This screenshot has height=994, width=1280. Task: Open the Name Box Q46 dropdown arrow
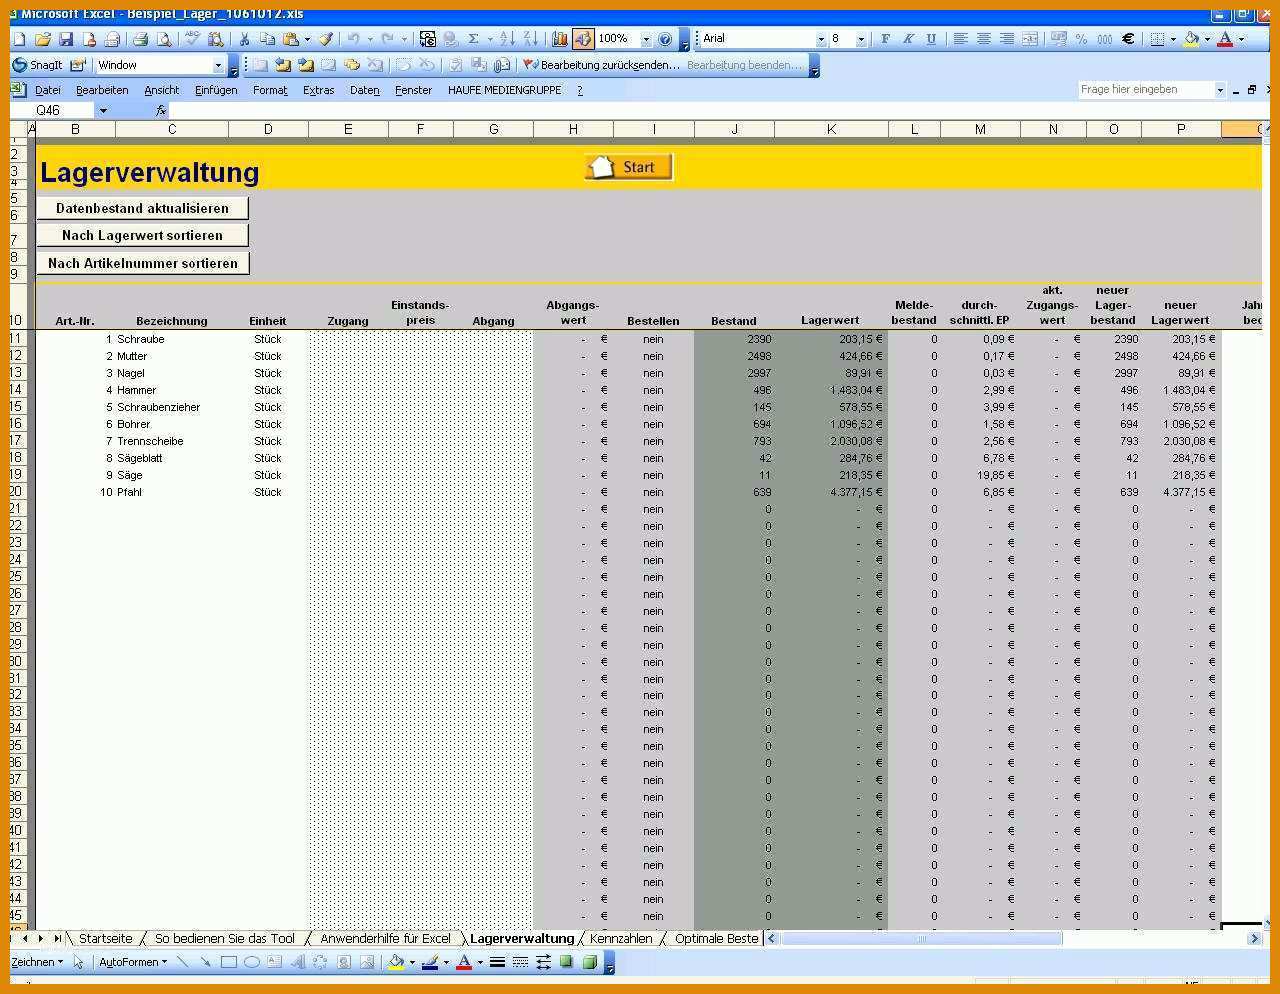(x=102, y=111)
